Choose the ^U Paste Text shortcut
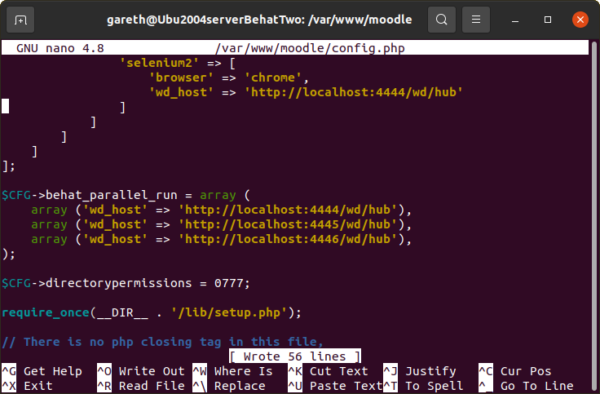This screenshot has height=394, width=600. point(335,386)
